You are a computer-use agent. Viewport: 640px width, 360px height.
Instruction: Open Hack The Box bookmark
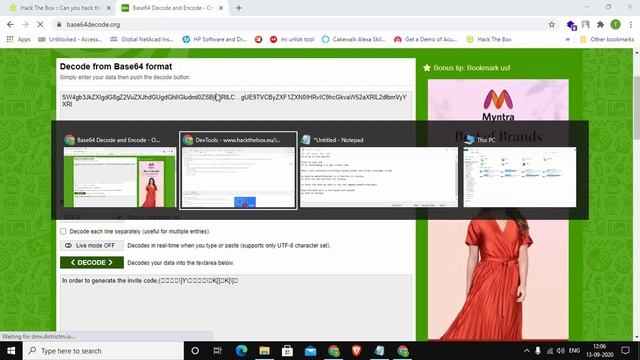point(489,39)
